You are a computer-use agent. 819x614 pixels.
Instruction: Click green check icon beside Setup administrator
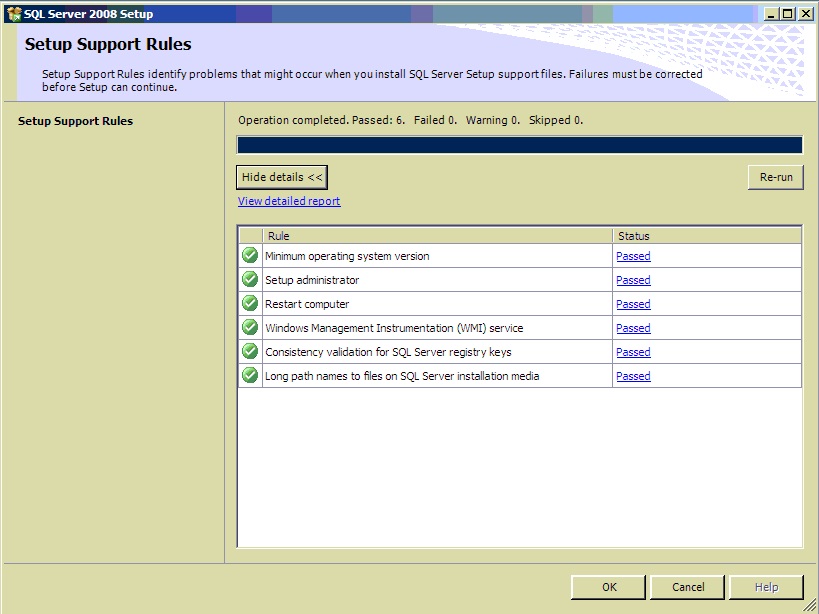250,279
